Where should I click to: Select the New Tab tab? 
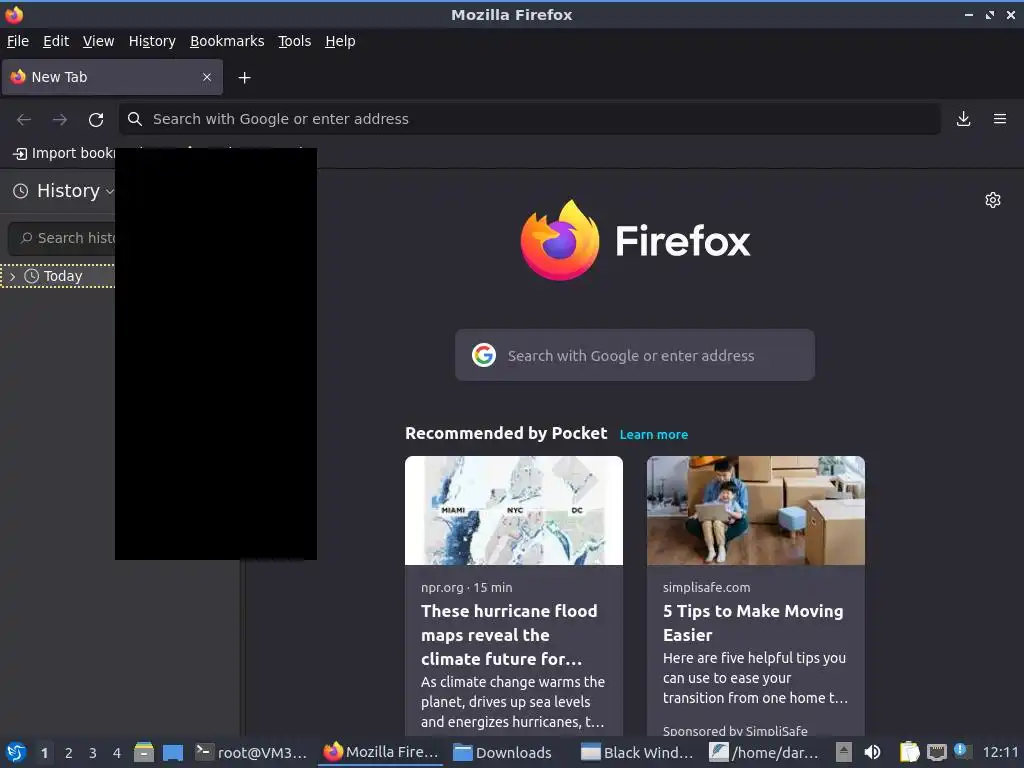[x=112, y=77]
